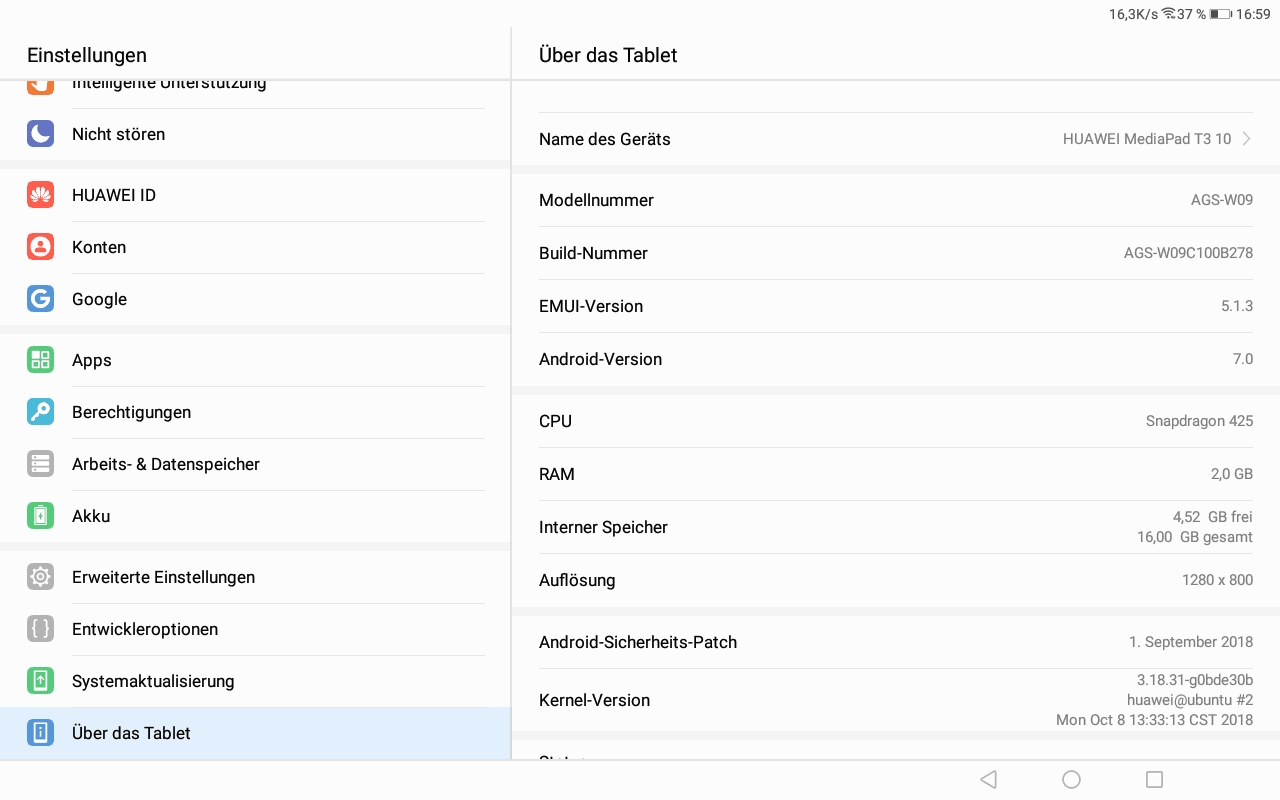Tap the Entwickleroptionen braces icon
1280x800 pixels.
click(x=40, y=629)
